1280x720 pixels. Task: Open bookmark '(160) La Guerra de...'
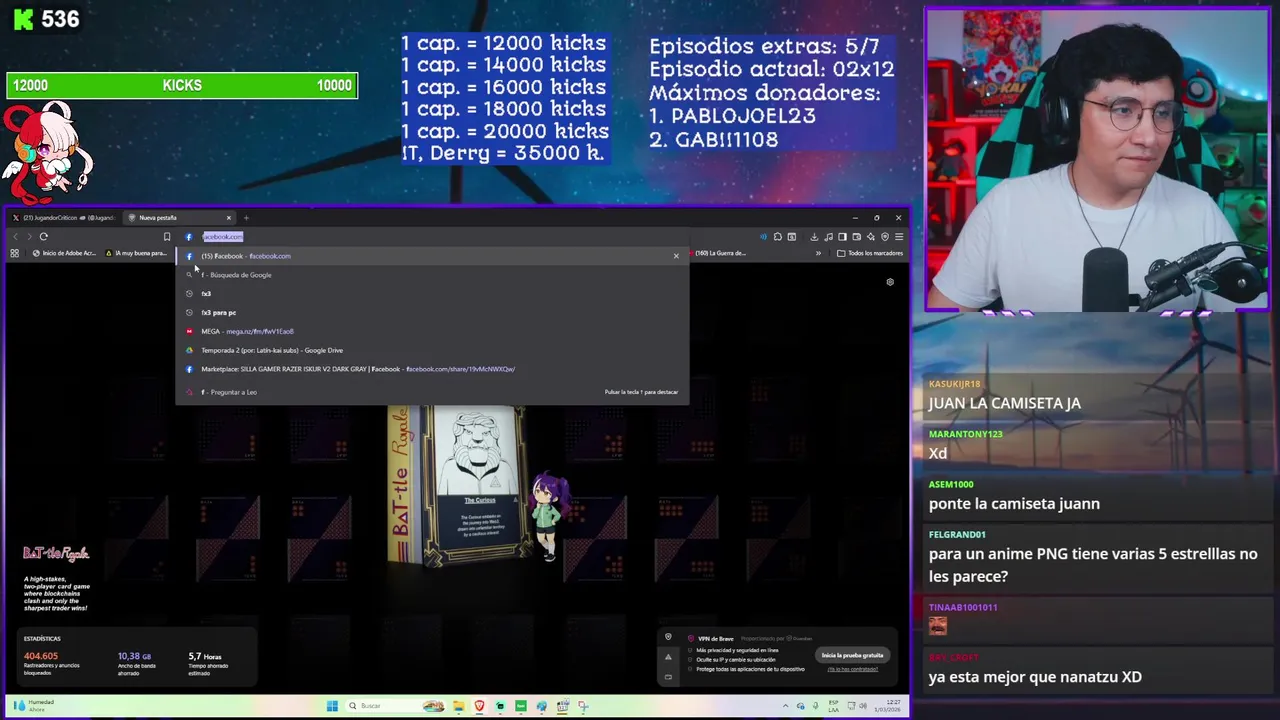[x=716, y=253]
